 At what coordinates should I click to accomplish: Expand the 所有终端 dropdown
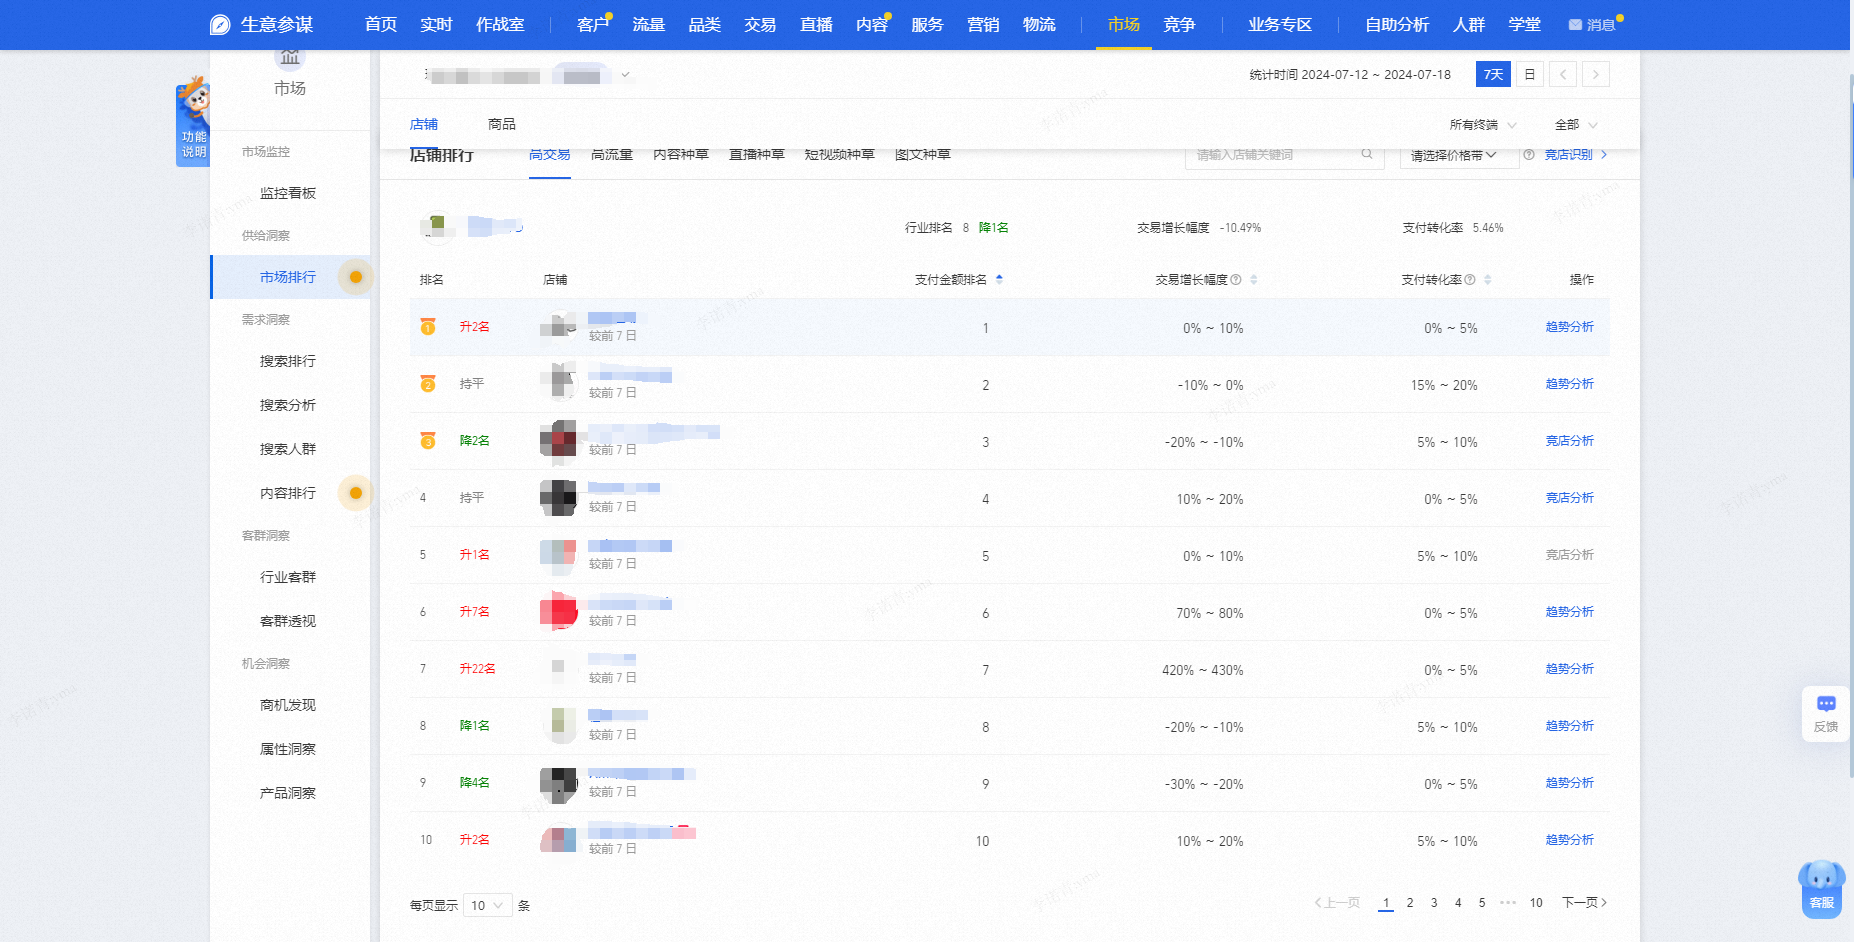pyautogui.click(x=1482, y=125)
